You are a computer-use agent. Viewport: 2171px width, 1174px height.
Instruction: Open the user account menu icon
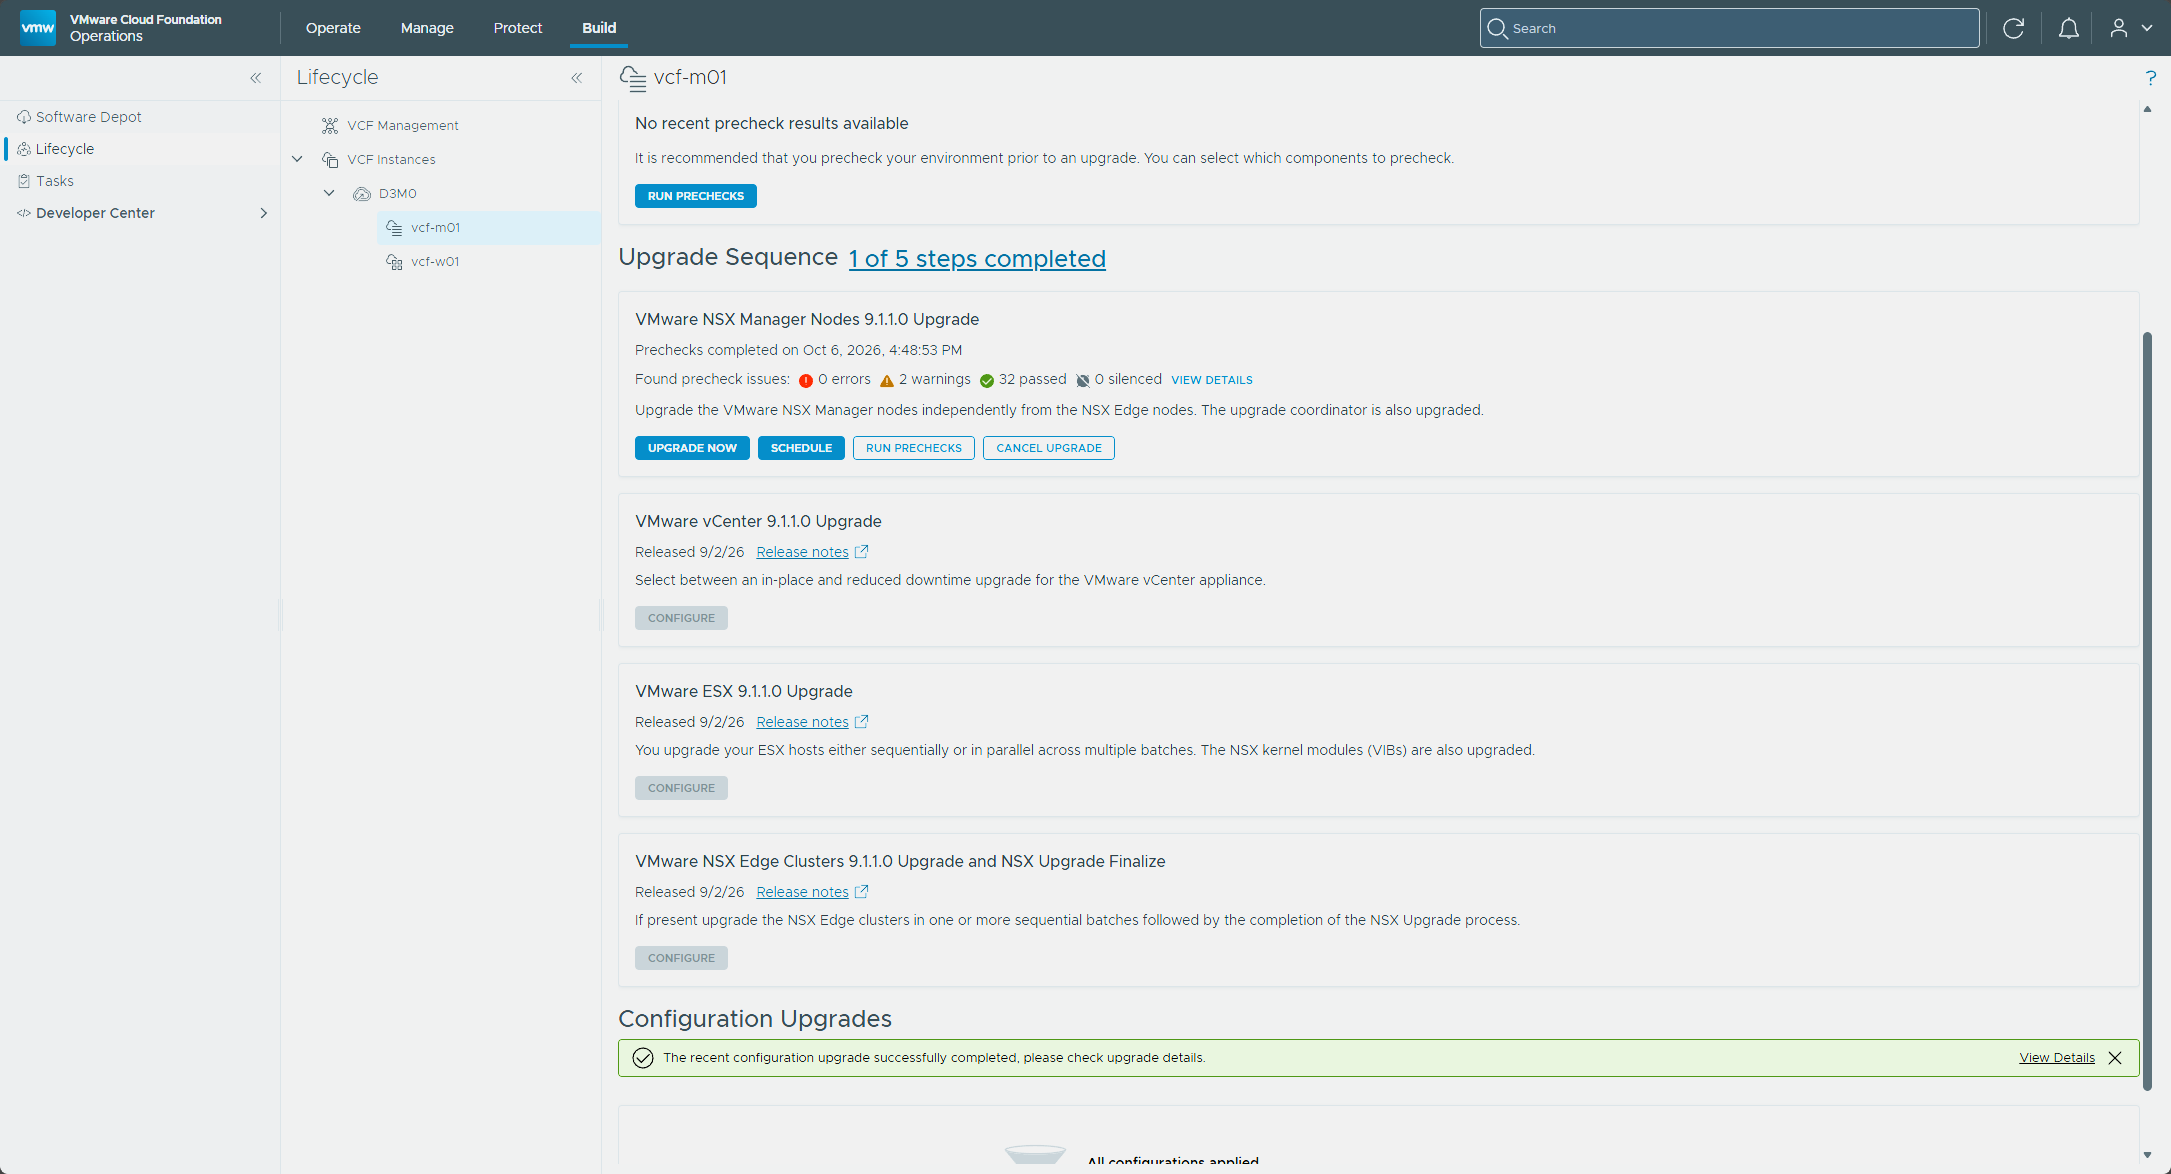tap(2118, 28)
